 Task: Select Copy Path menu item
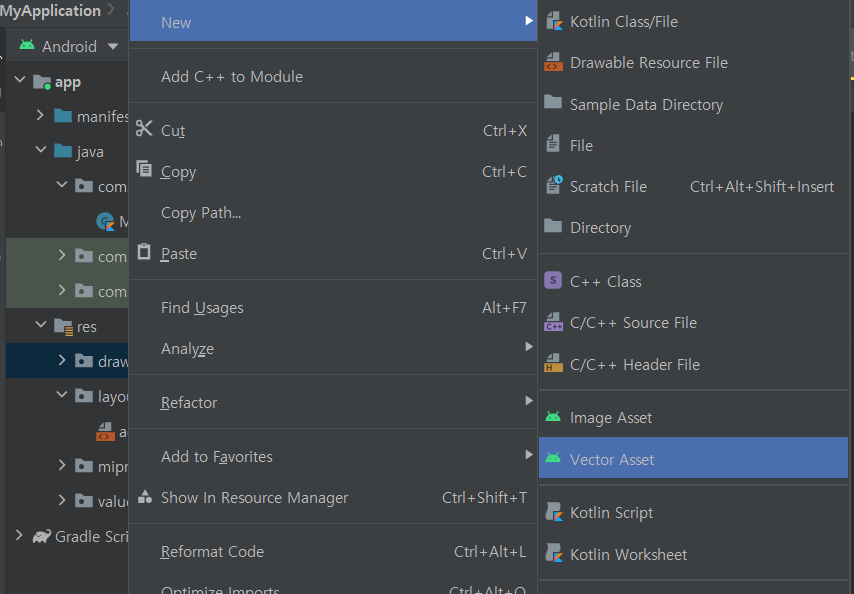[x=201, y=212]
